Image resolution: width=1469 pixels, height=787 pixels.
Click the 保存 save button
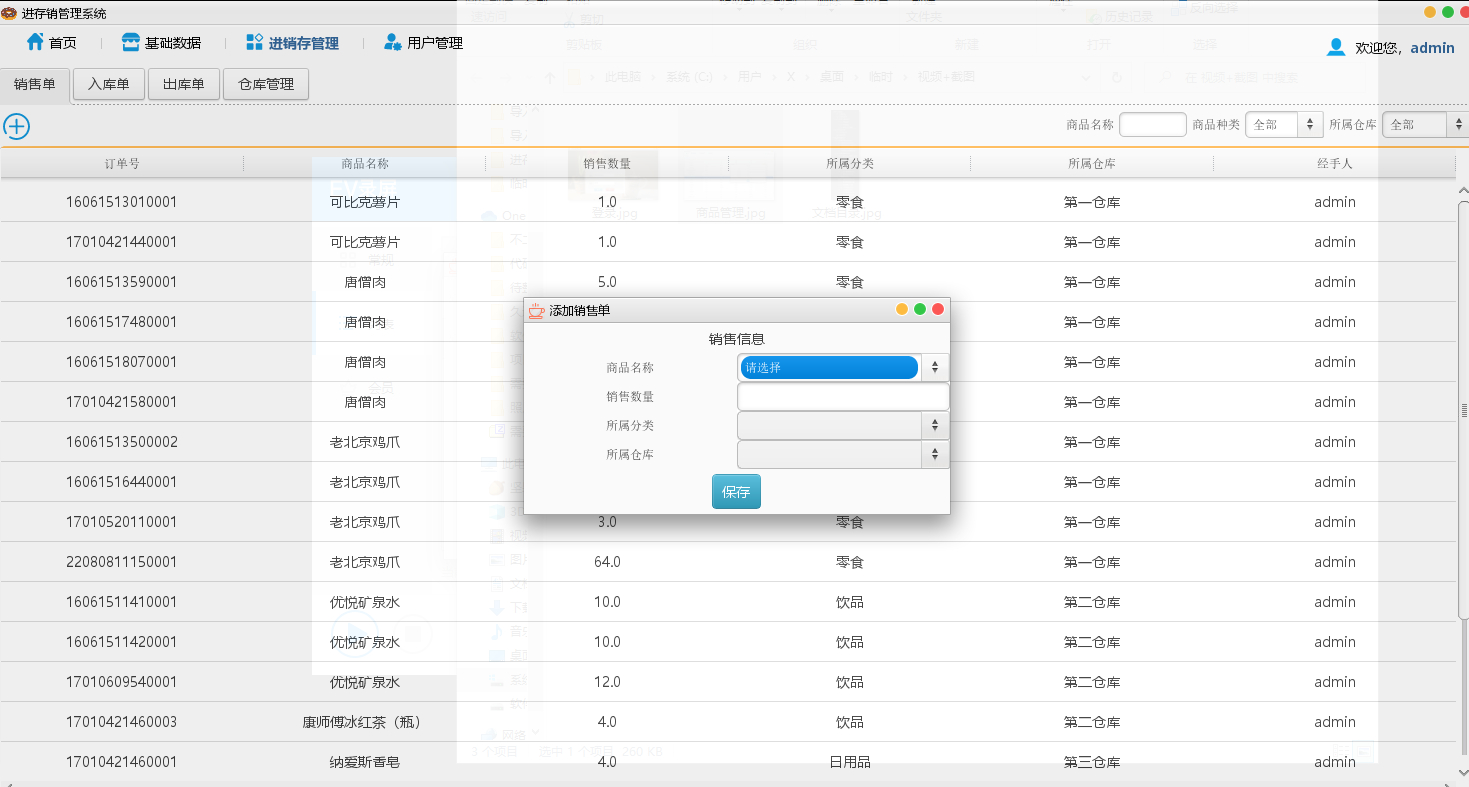[736, 491]
